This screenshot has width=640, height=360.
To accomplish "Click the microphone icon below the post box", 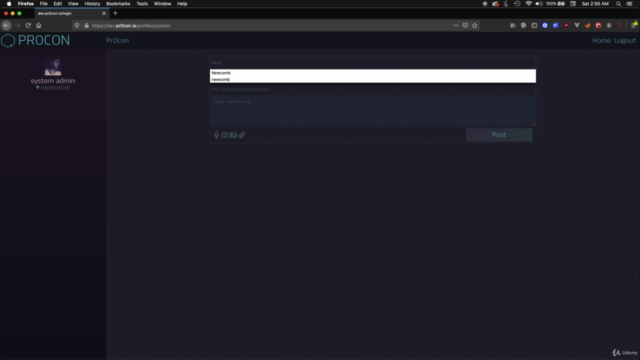I will coord(216,135).
